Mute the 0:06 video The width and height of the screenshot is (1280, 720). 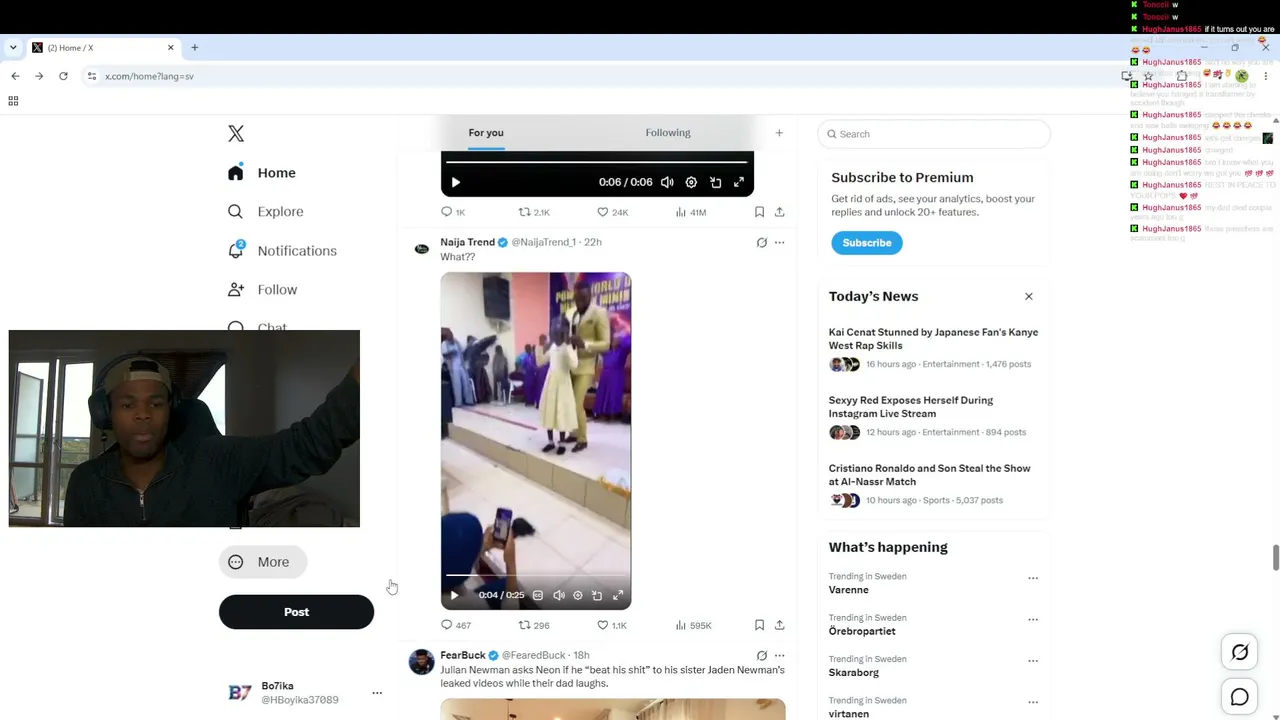click(667, 182)
